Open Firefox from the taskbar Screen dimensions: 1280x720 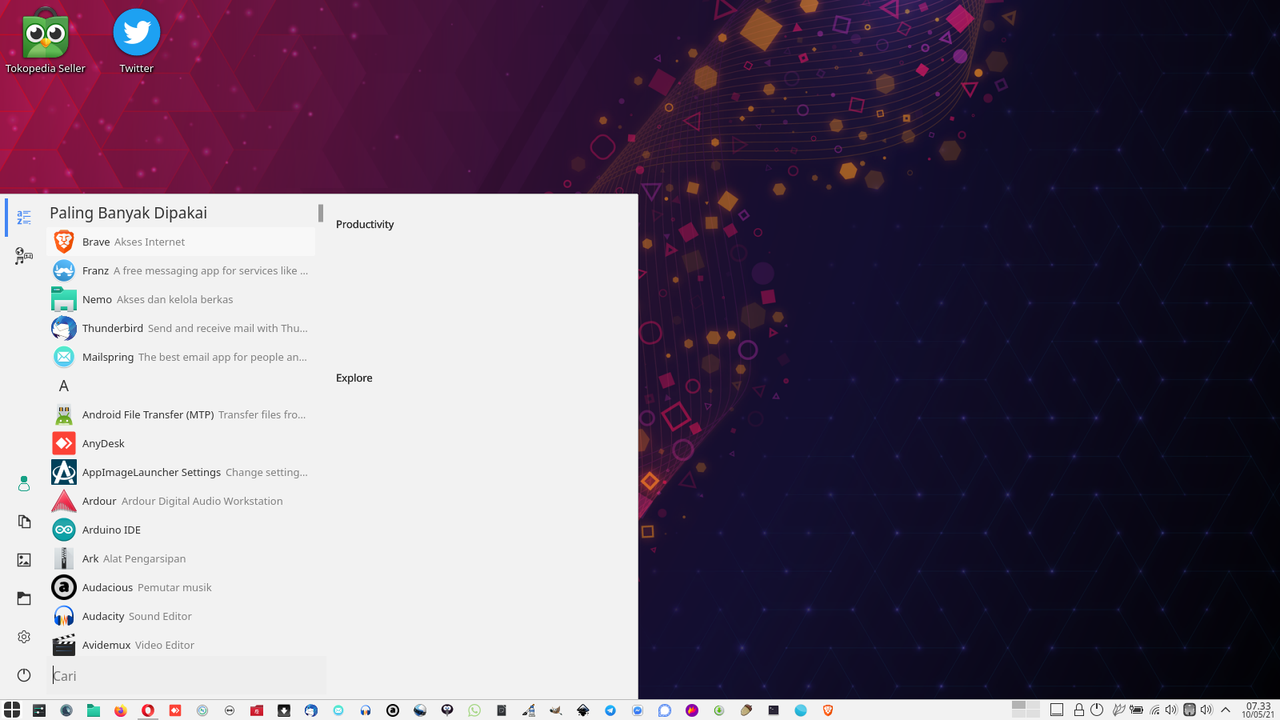121,710
